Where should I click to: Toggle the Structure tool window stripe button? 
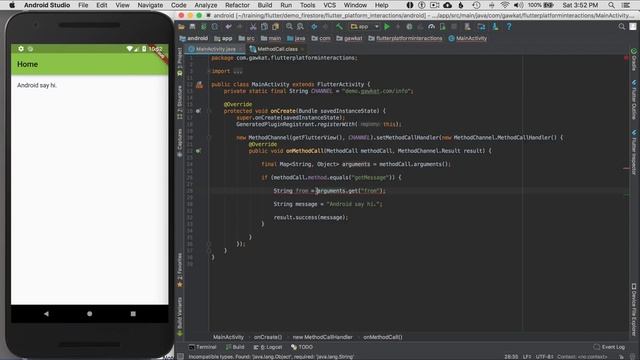click(x=180, y=102)
